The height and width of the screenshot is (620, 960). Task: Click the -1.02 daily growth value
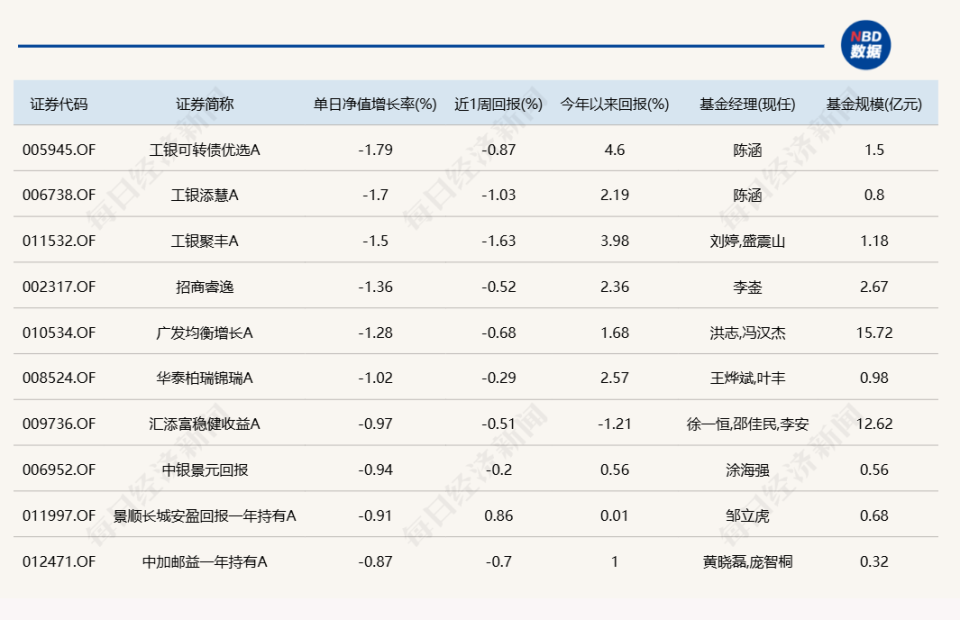click(x=375, y=378)
